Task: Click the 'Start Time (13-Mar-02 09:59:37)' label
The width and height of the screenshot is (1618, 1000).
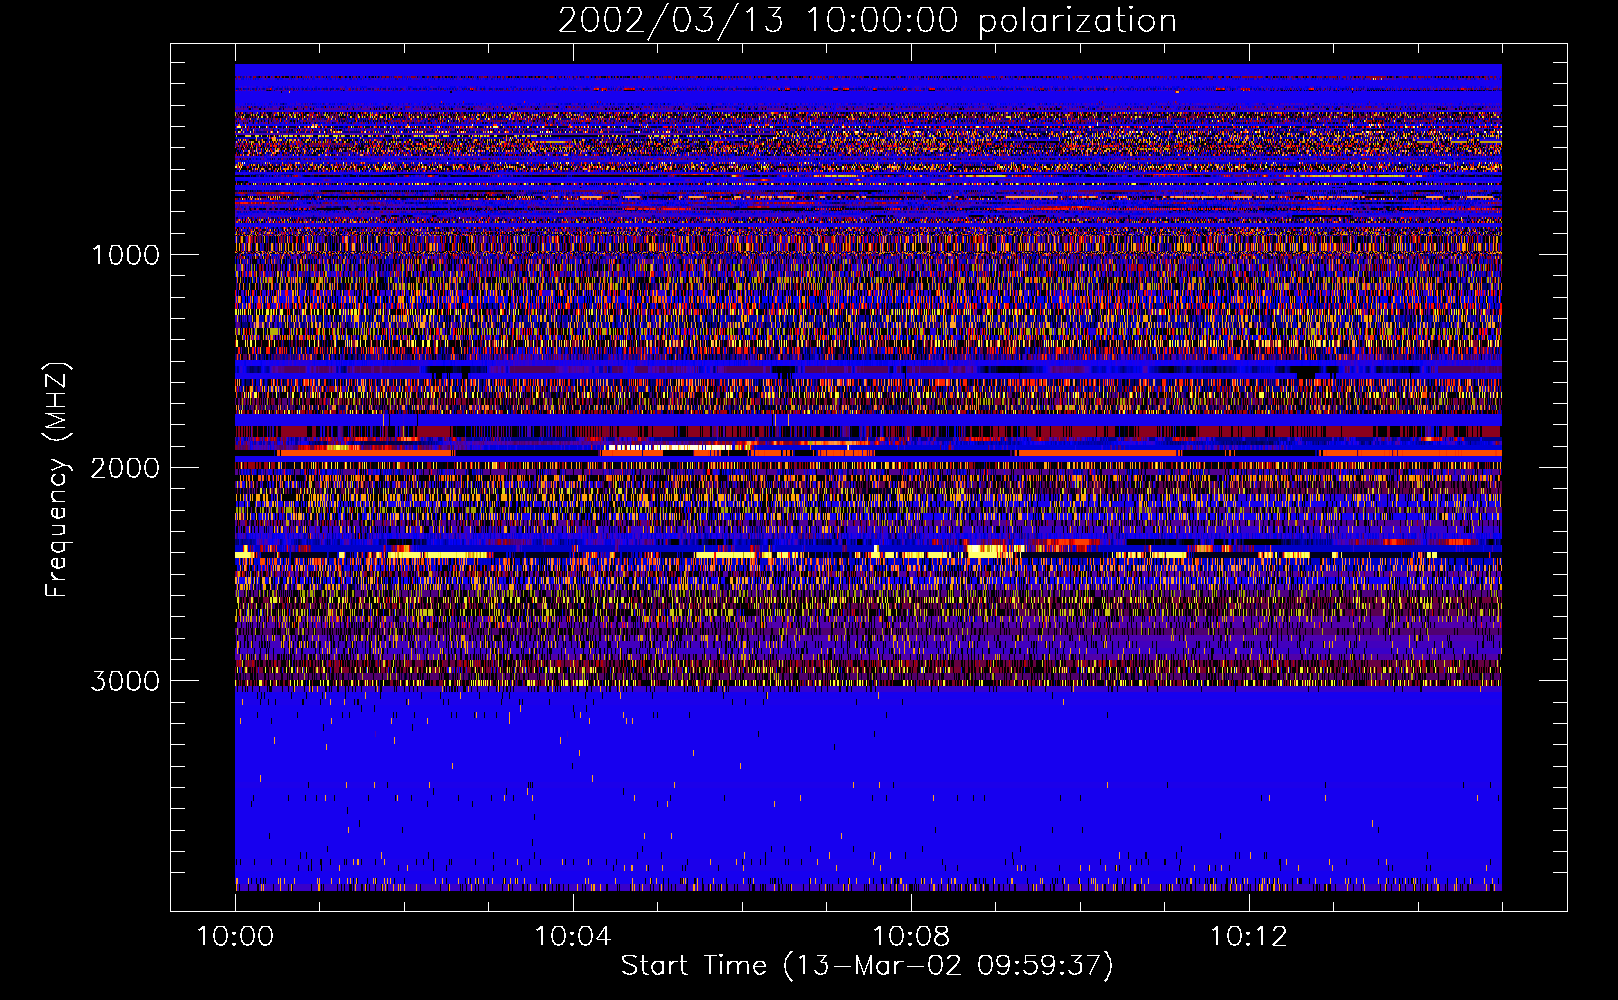Action: (867, 966)
